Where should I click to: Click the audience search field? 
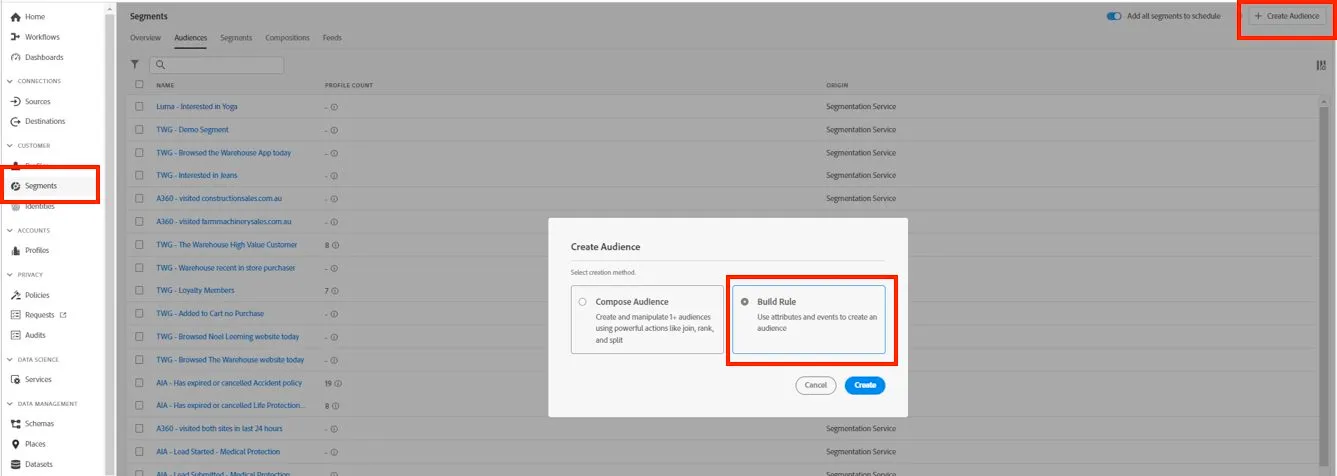click(217, 64)
